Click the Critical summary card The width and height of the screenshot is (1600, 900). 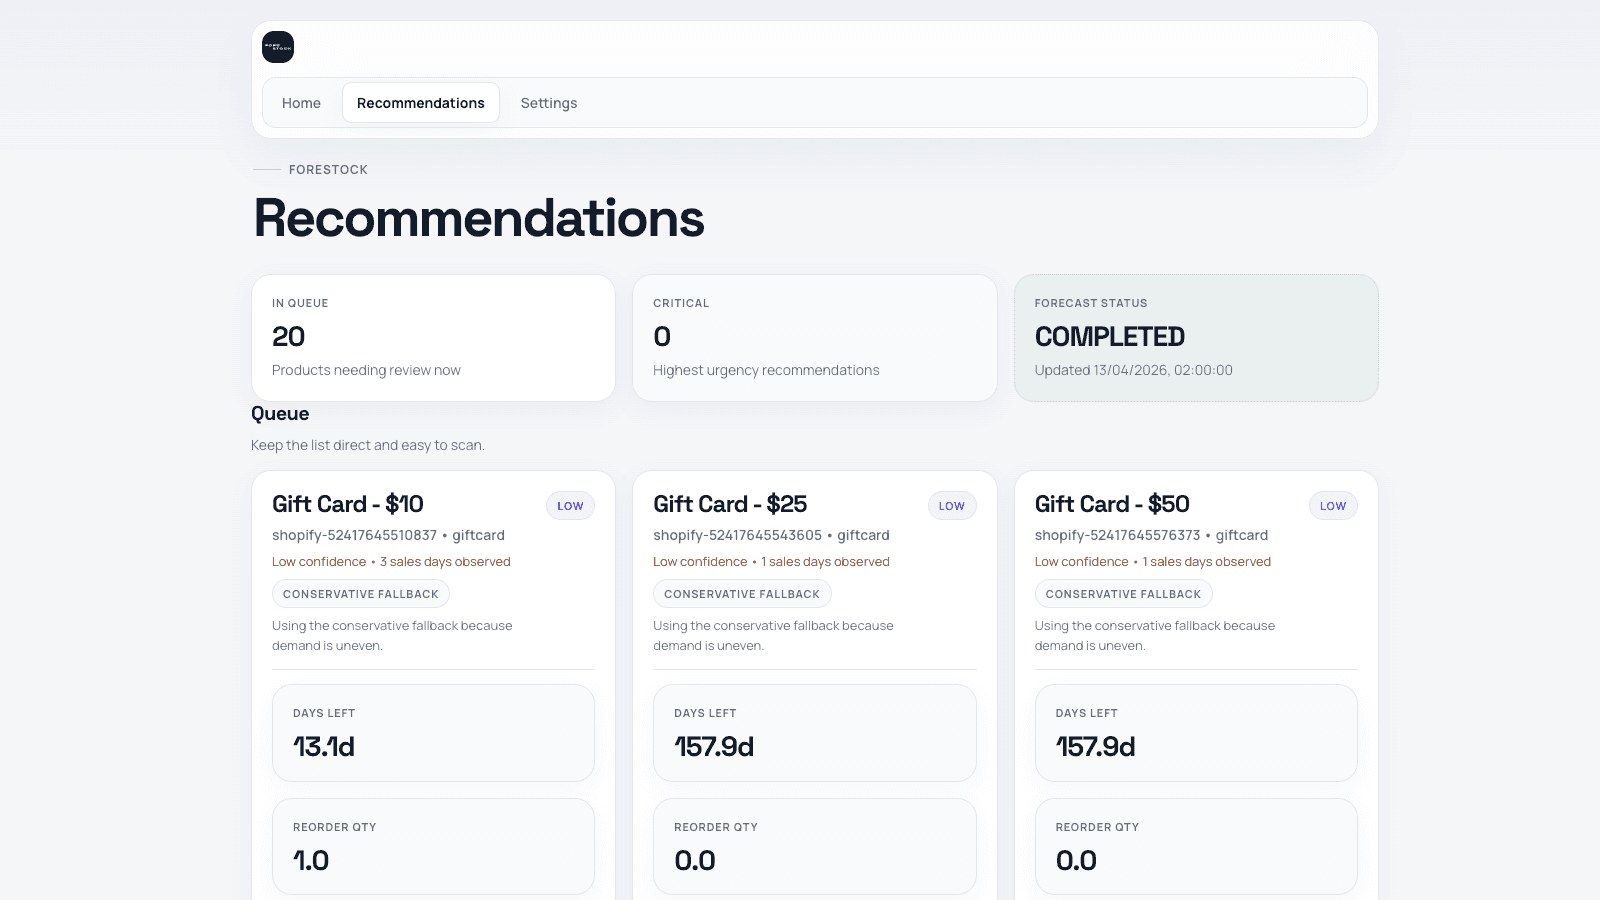click(x=815, y=338)
